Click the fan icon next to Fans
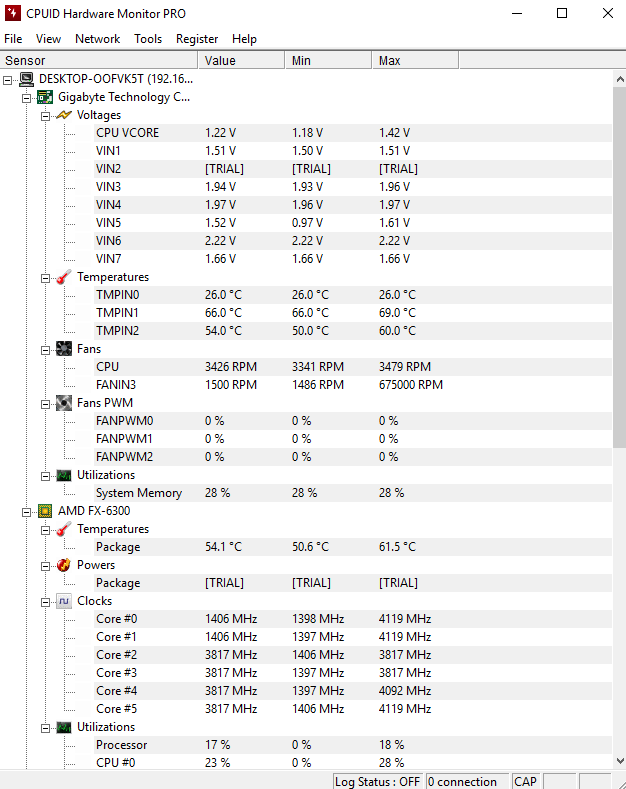626x789 pixels. (x=64, y=349)
